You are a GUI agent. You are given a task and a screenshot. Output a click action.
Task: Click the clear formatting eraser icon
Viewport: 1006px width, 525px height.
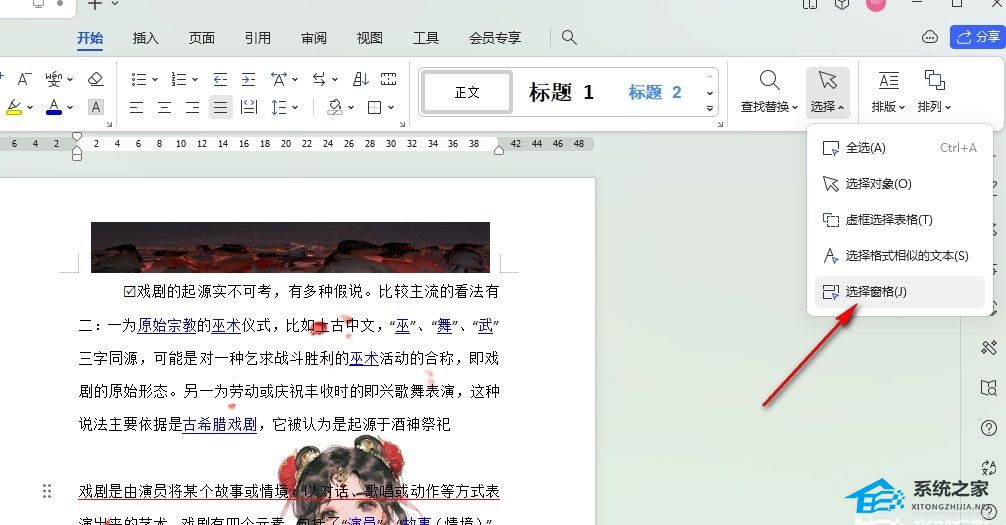96,79
